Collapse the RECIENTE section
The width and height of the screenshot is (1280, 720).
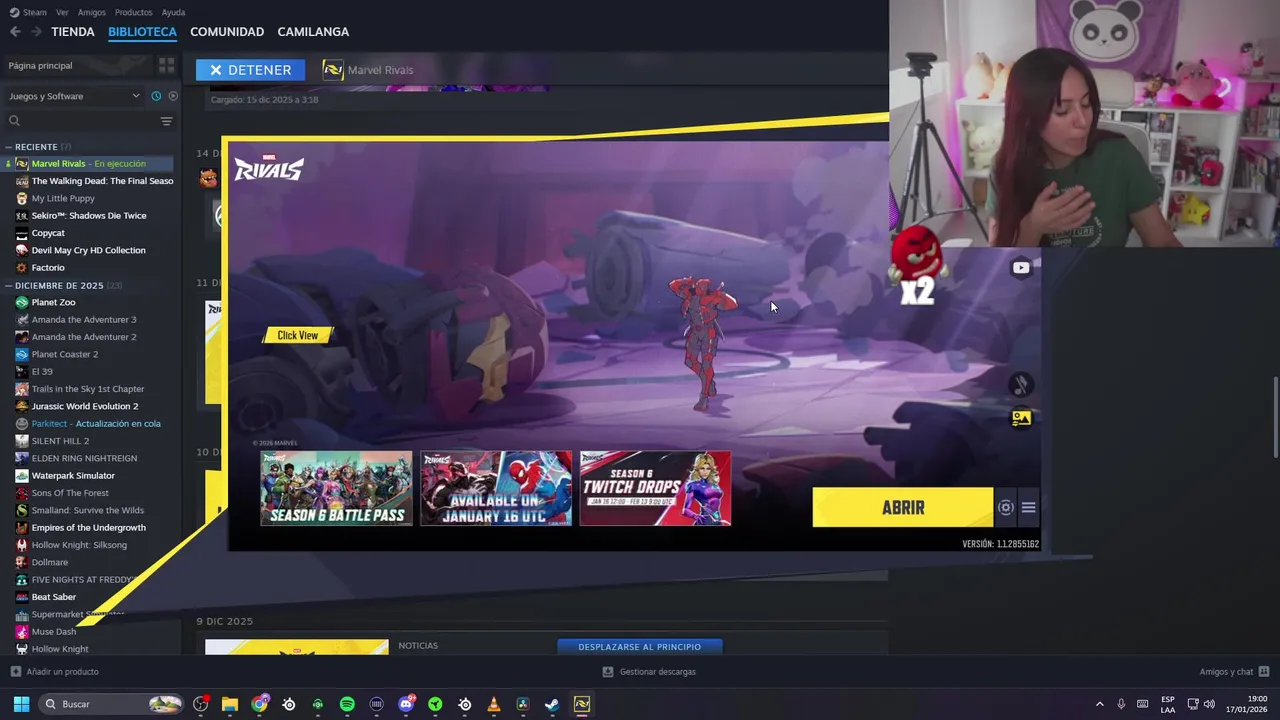[36, 147]
